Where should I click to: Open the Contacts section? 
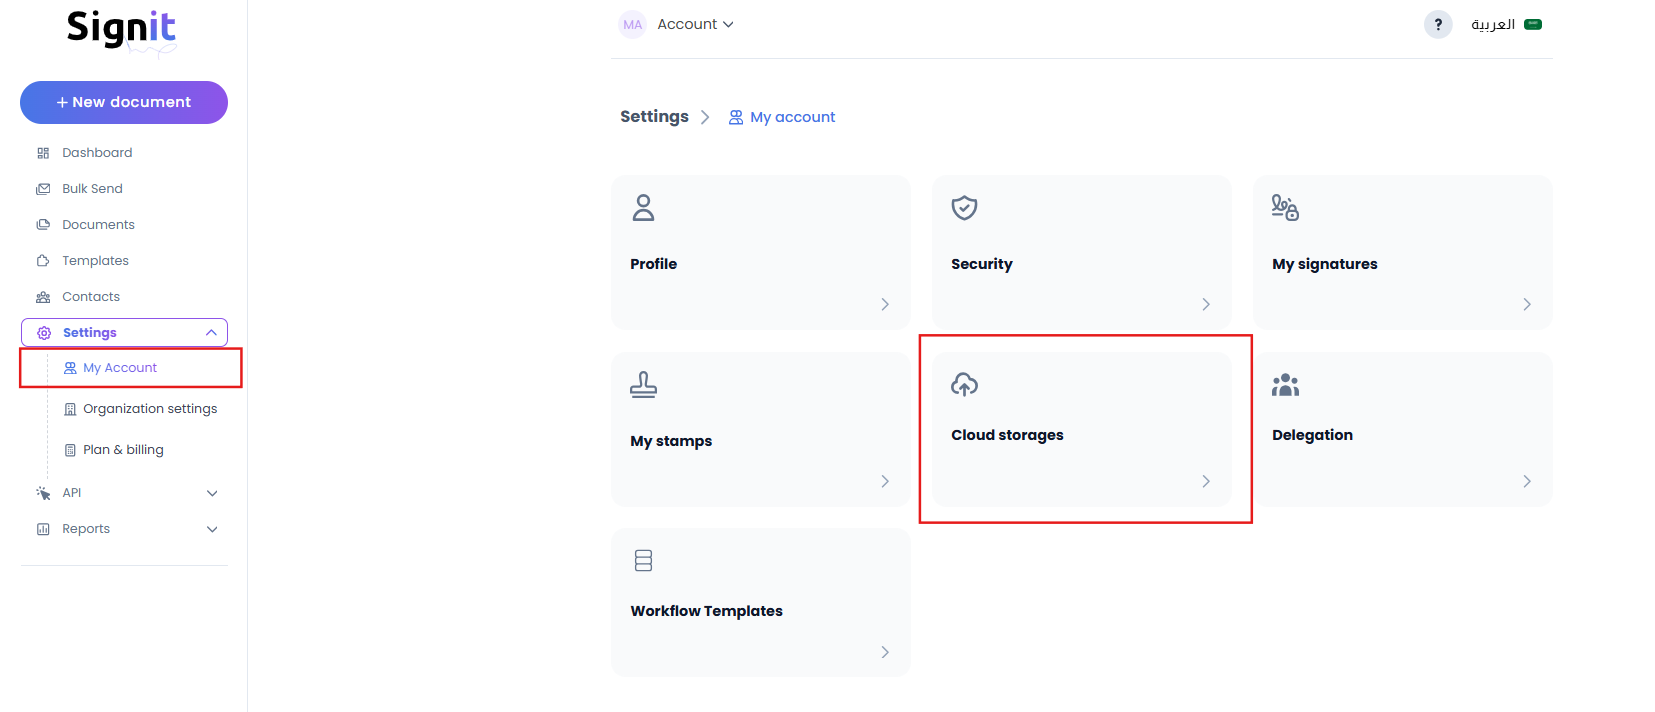tap(91, 297)
